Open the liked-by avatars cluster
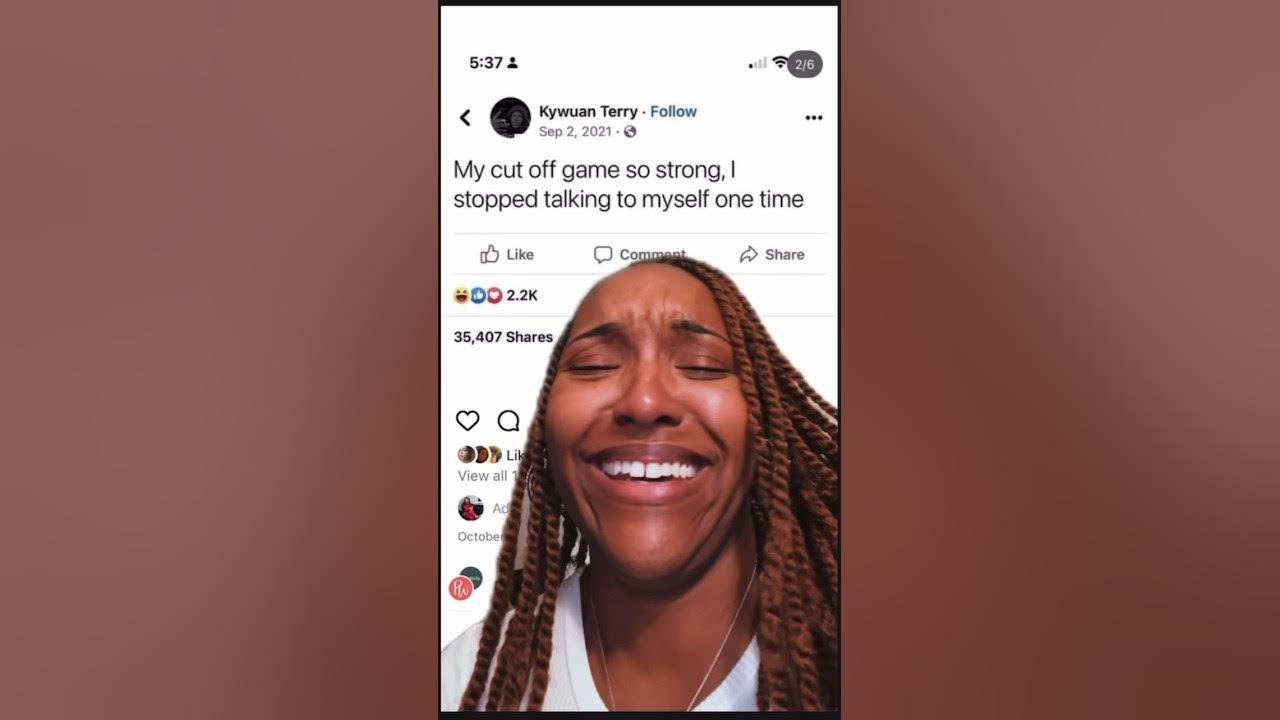Image resolution: width=1280 pixels, height=720 pixels. (x=479, y=454)
